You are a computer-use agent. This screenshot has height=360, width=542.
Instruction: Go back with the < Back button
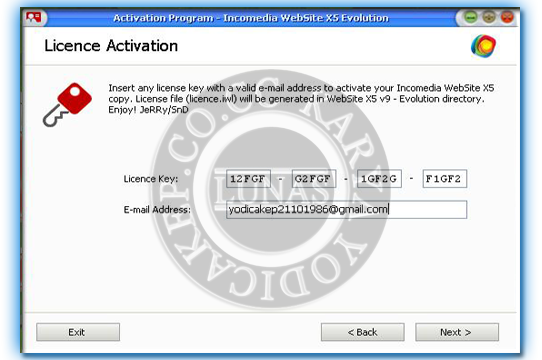[x=363, y=332]
